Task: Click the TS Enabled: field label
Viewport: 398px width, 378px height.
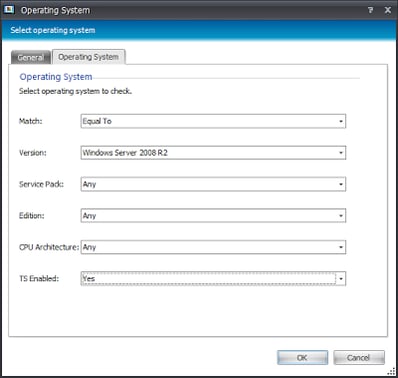Action: pos(39,278)
